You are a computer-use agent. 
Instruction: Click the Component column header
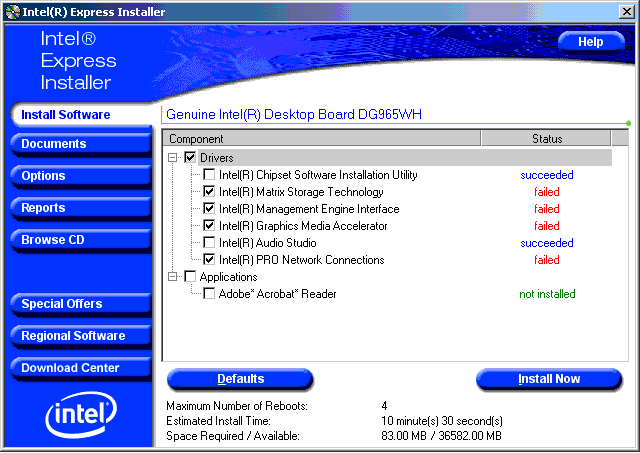point(322,139)
